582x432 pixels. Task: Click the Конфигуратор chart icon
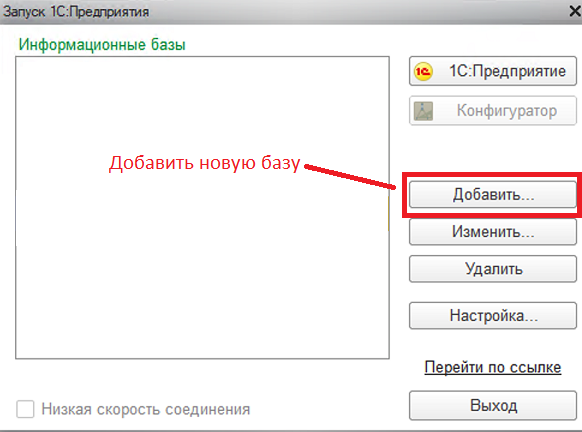pyautogui.click(x=424, y=111)
